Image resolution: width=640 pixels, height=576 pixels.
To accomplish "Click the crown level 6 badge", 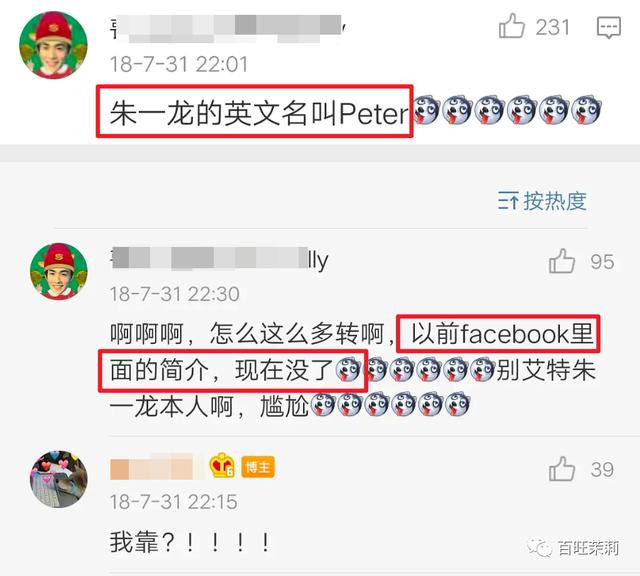I will coord(222,466).
